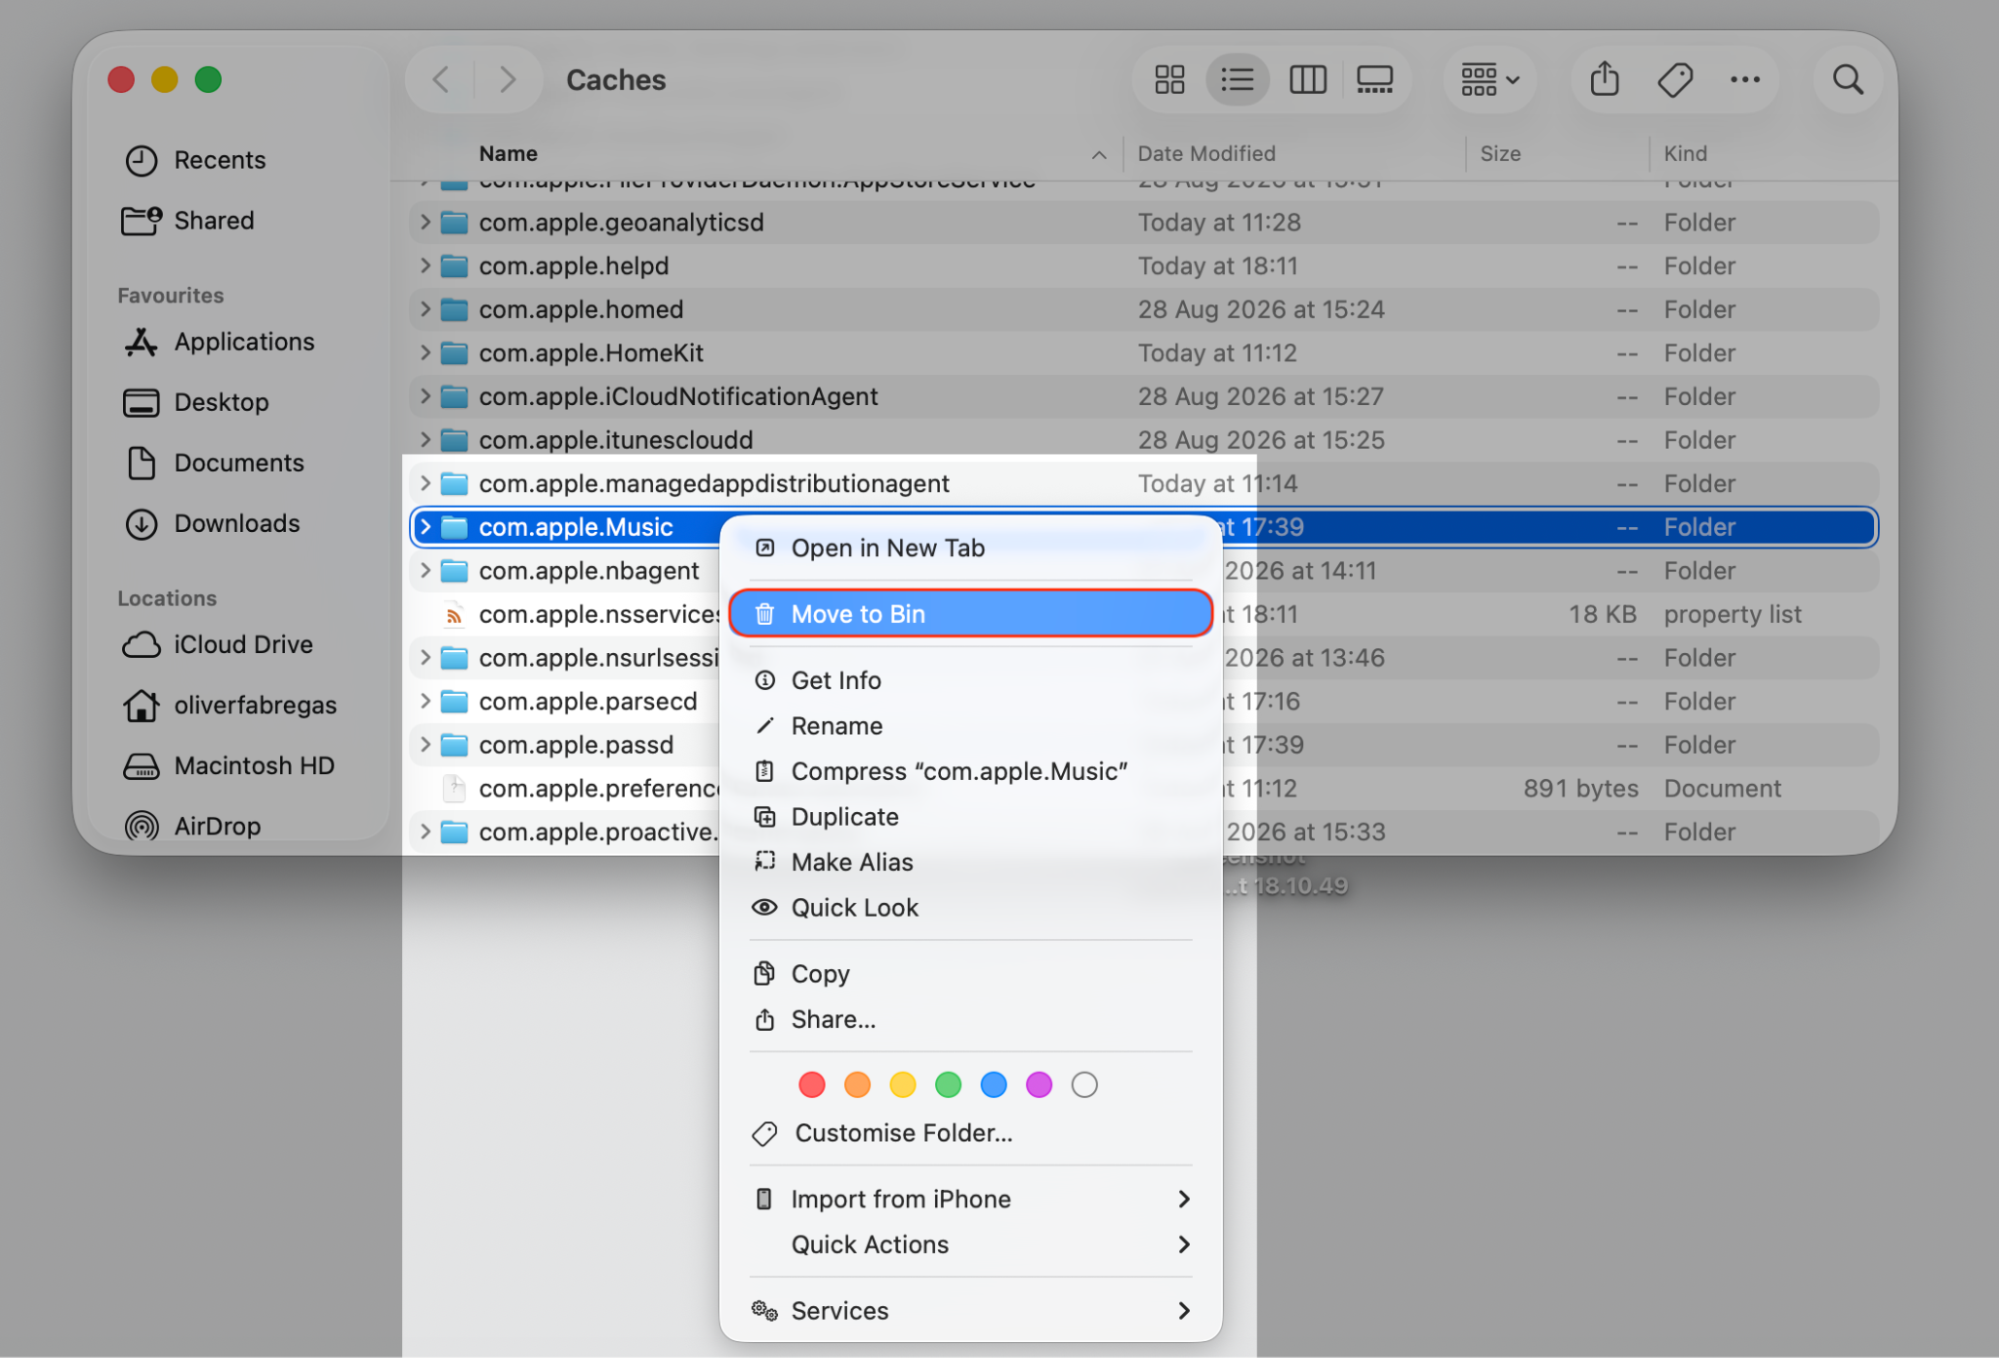The image size is (1999, 1358).
Task: Open Shared in the sidebar
Action: click(x=189, y=220)
